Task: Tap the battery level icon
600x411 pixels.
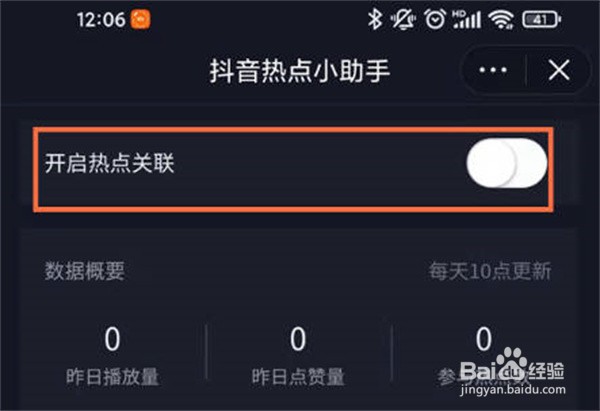Action: point(542,19)
